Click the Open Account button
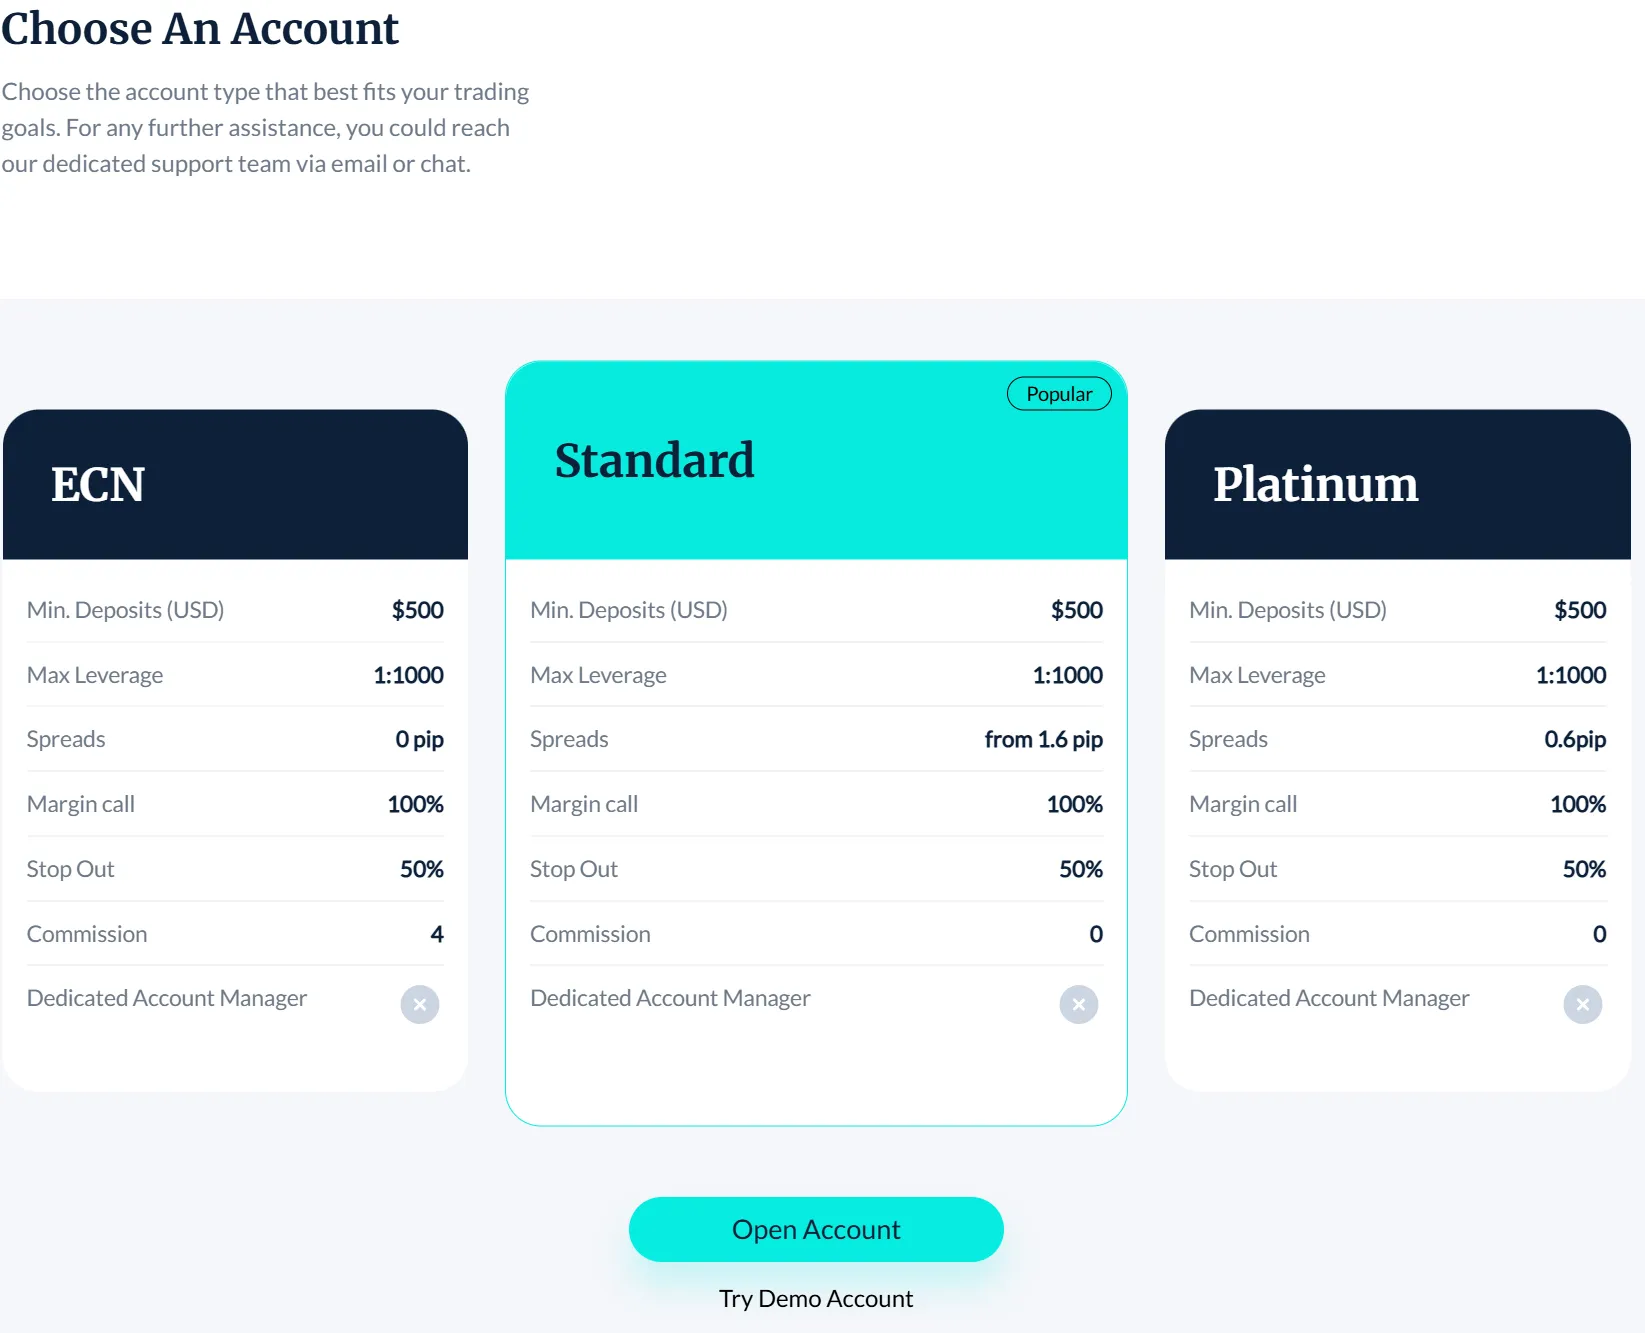The width and height of the screenshot is (1645, 1333). point(816,1229)
